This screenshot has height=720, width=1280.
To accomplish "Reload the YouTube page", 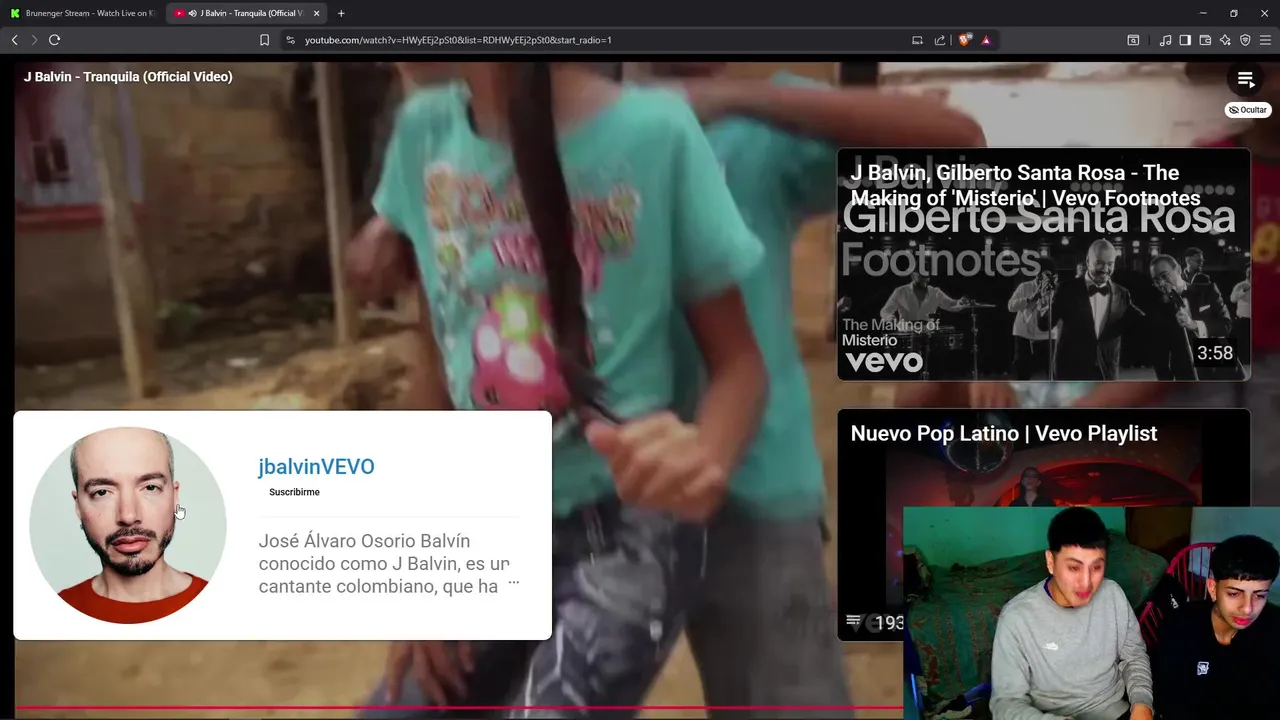I will [x=55, y=40].
